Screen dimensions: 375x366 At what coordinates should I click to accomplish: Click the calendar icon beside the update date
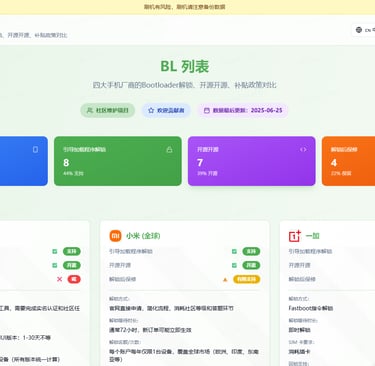click(x=207, y=110)
